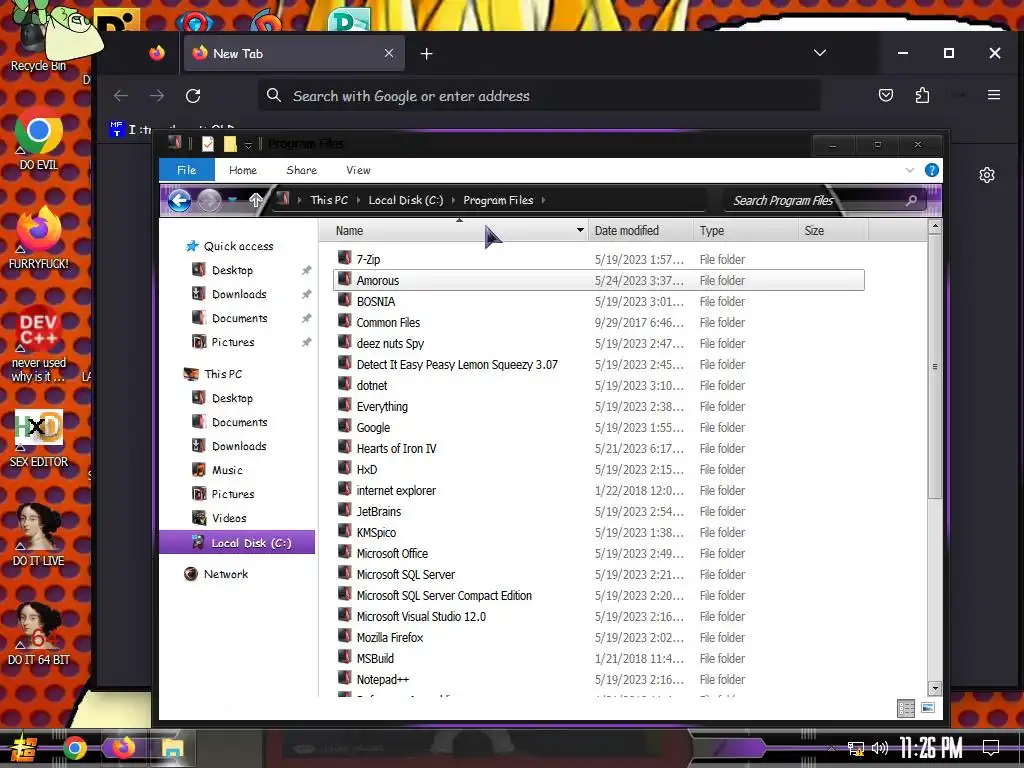Open Start menu on taskbar
The width and height of the screenshot is (1024, 768).
[24, 748]
